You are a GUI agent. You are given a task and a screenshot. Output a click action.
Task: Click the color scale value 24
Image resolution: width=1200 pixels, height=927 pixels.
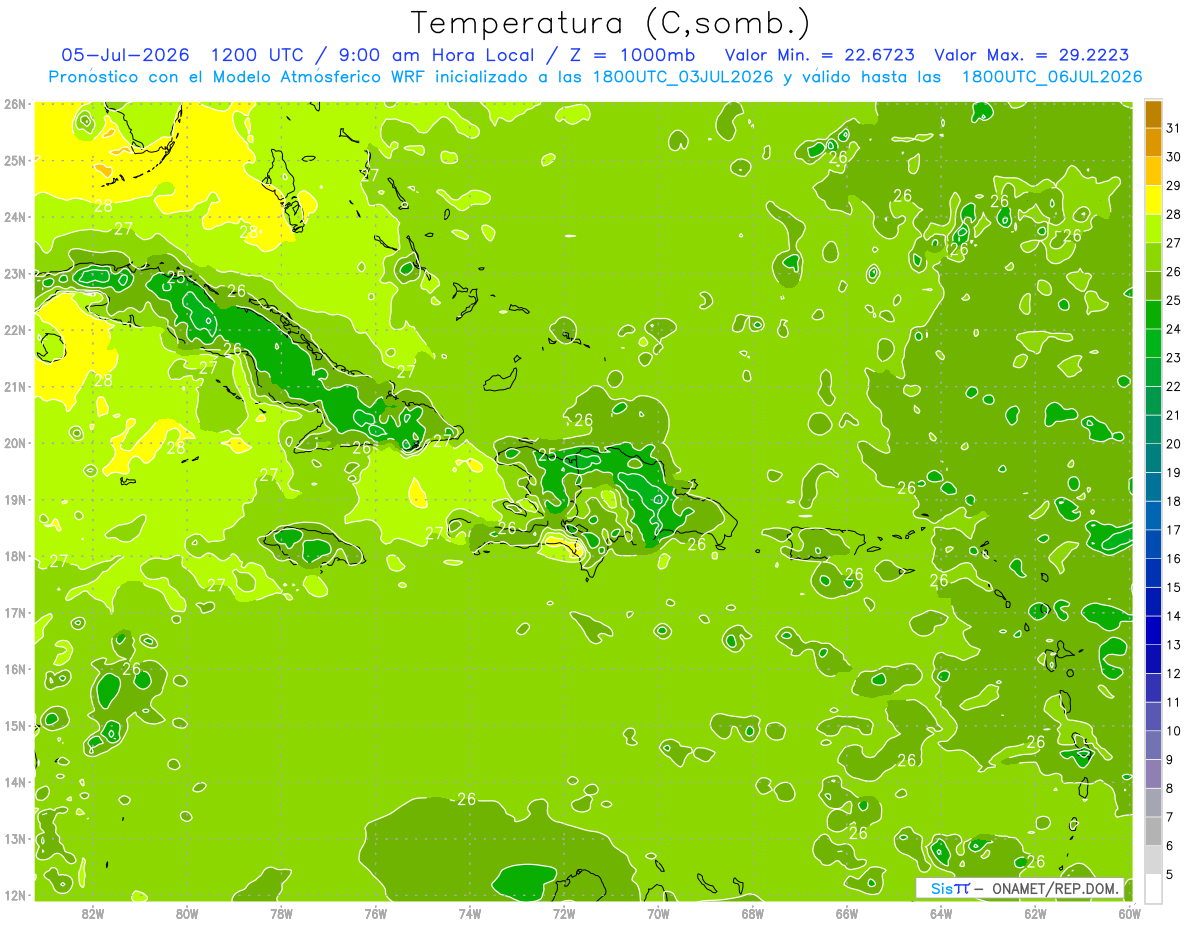click(x=1174, y=329)
